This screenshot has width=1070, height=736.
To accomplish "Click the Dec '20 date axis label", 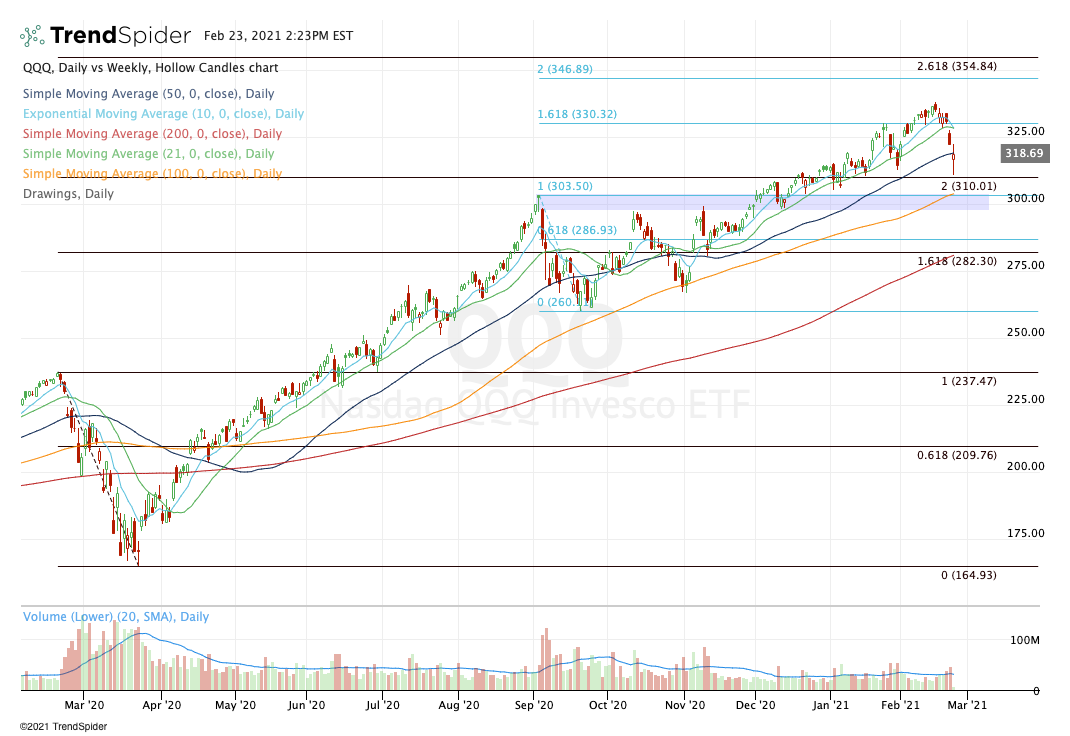I will (756, 705).
